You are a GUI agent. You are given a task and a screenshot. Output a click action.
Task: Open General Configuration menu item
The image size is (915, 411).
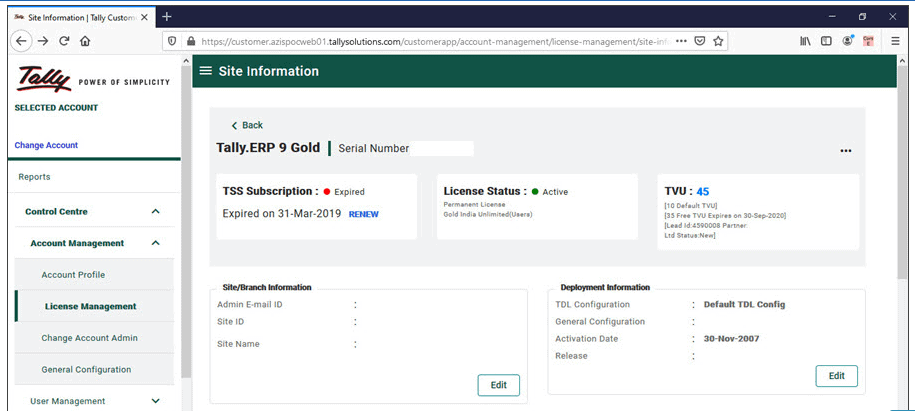click(86, 370)
